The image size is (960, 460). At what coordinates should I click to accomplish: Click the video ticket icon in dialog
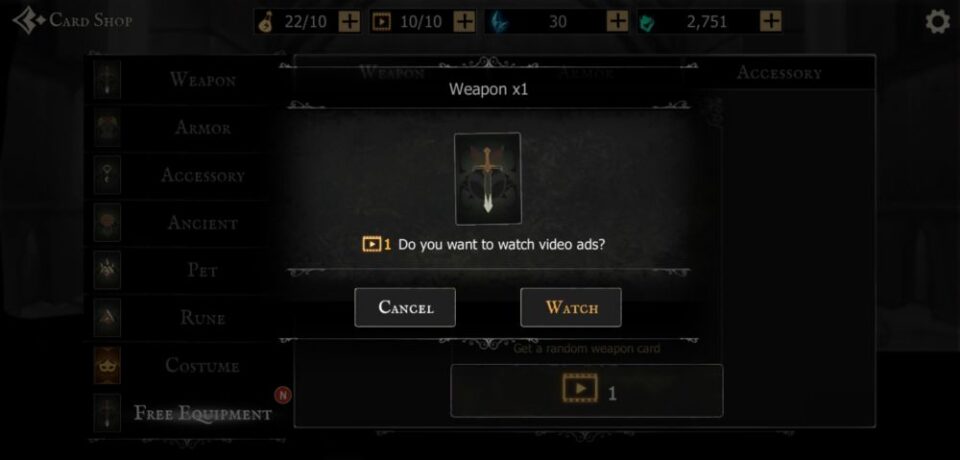coord(372,244)
